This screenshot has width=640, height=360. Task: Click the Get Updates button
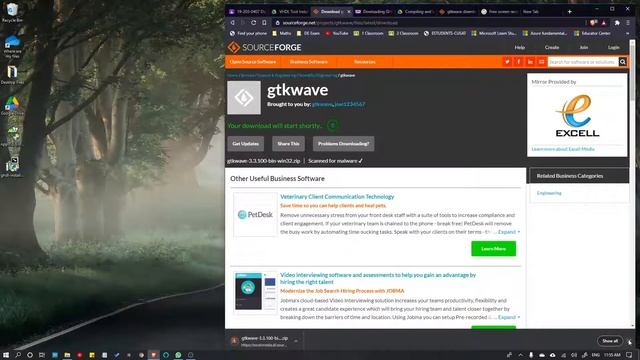point(245,144)
